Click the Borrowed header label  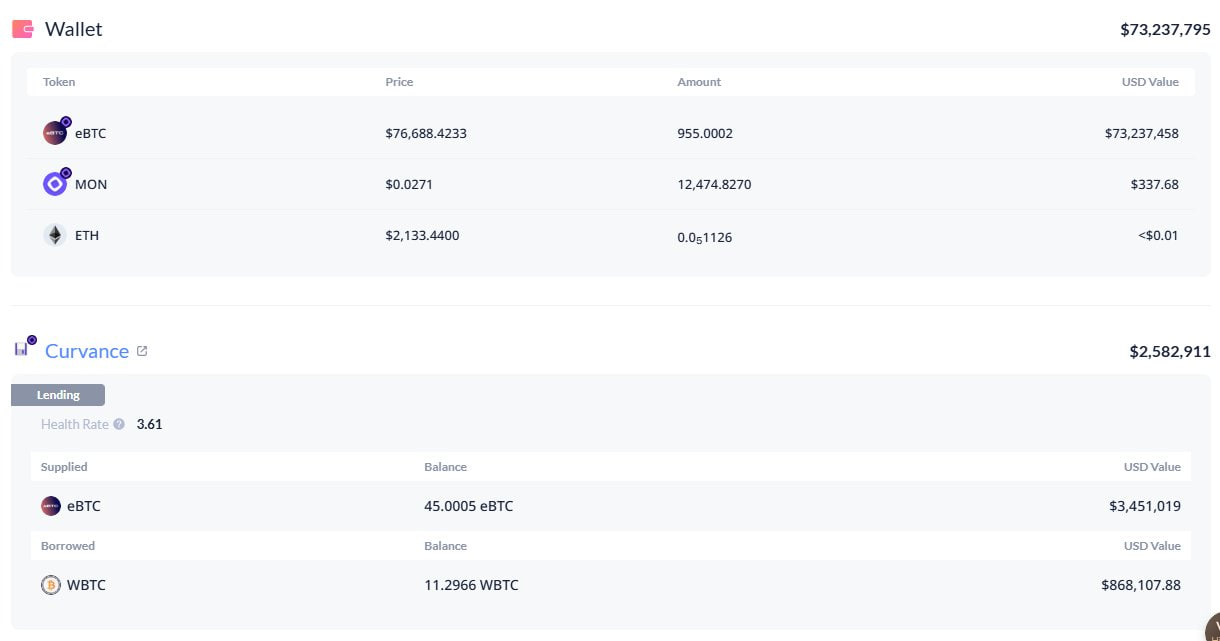tap(68, 546)
